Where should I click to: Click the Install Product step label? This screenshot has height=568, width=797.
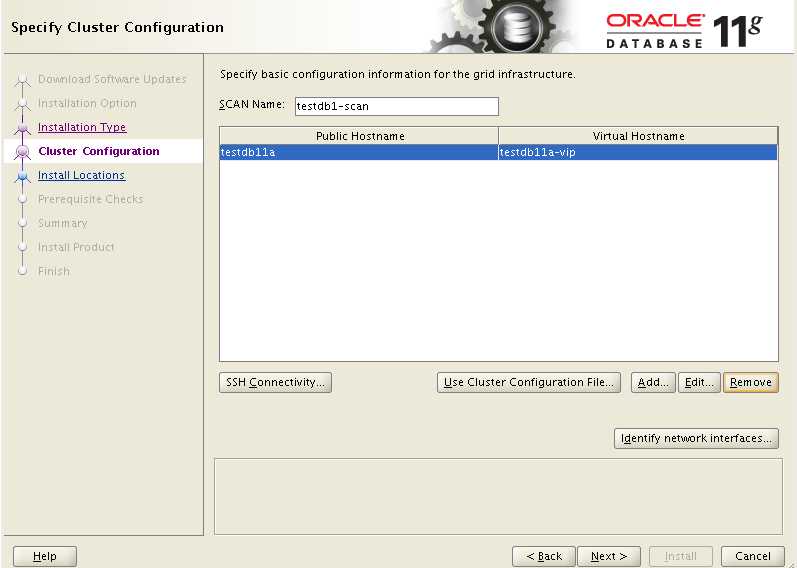pyautogui.click(x=76, y=247)
